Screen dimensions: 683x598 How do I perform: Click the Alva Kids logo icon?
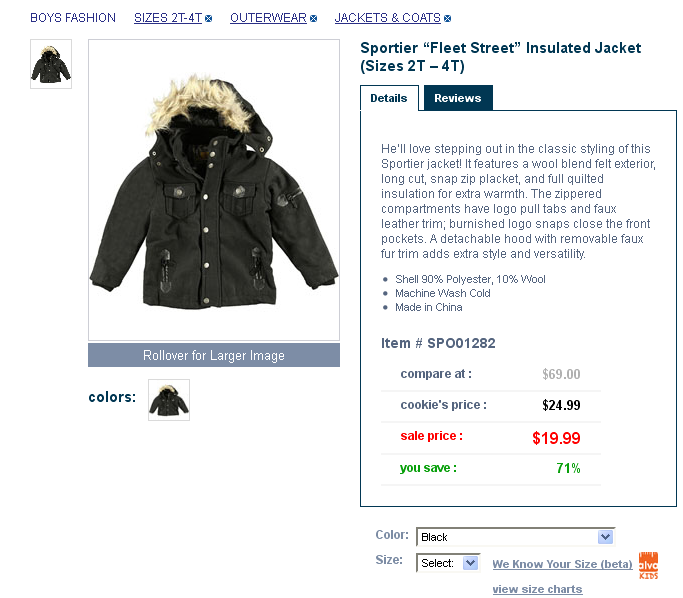pos(649,565)
